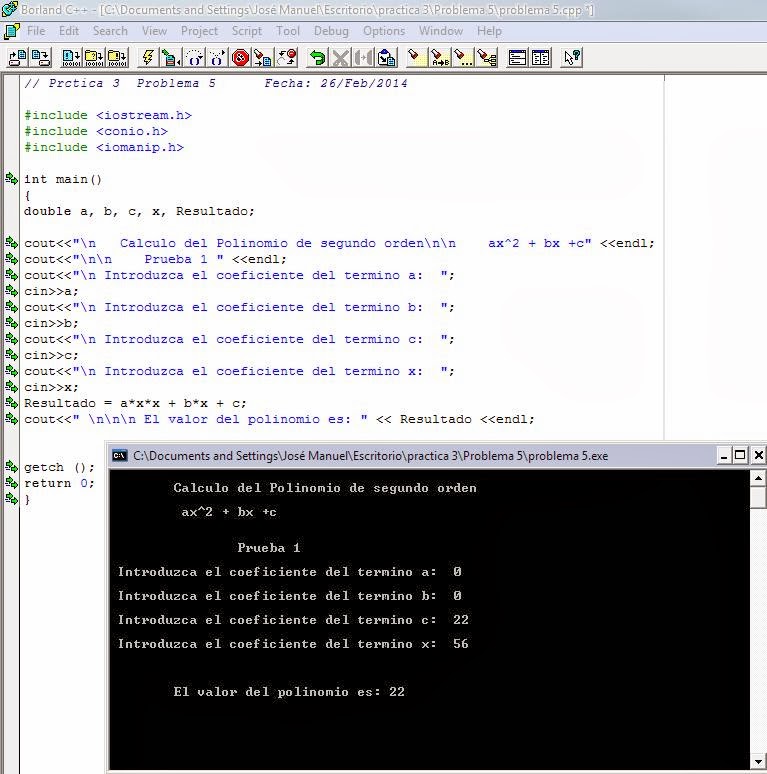The height and width of the screenshot is (774, 767).
Task: Compile the current file with the first binary-document icon
Action: point(71,58)
